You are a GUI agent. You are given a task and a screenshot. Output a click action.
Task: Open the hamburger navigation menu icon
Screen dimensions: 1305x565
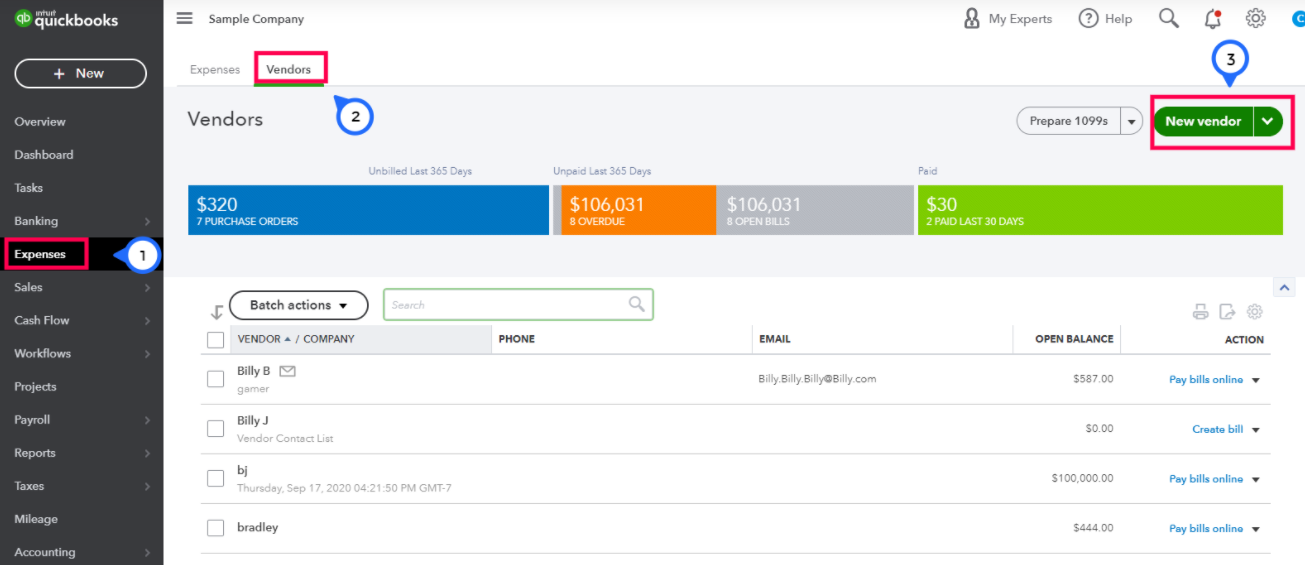[184, 19]
